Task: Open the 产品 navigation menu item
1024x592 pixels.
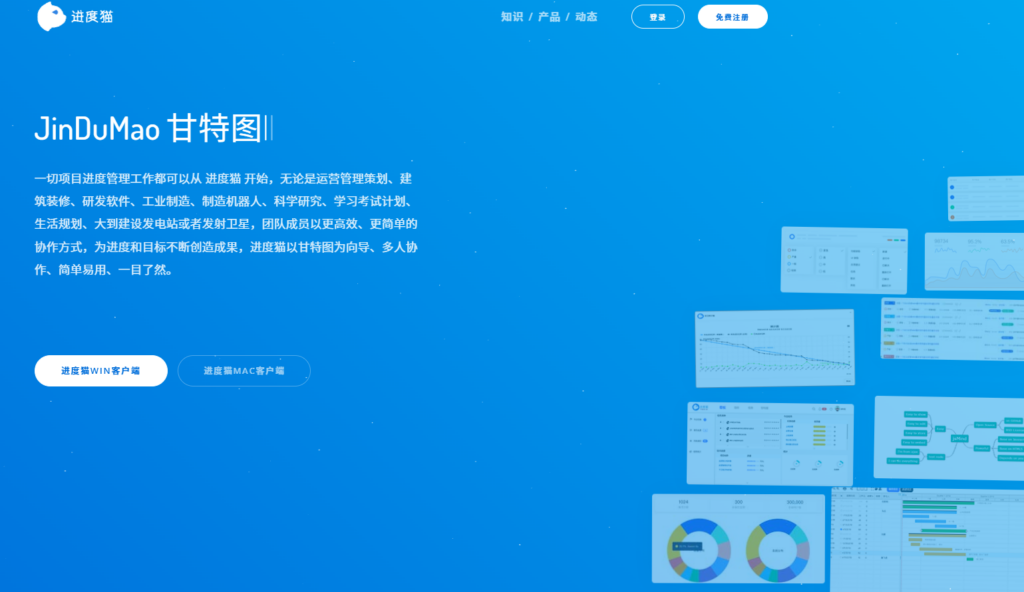Action: (x=547, y=16)
